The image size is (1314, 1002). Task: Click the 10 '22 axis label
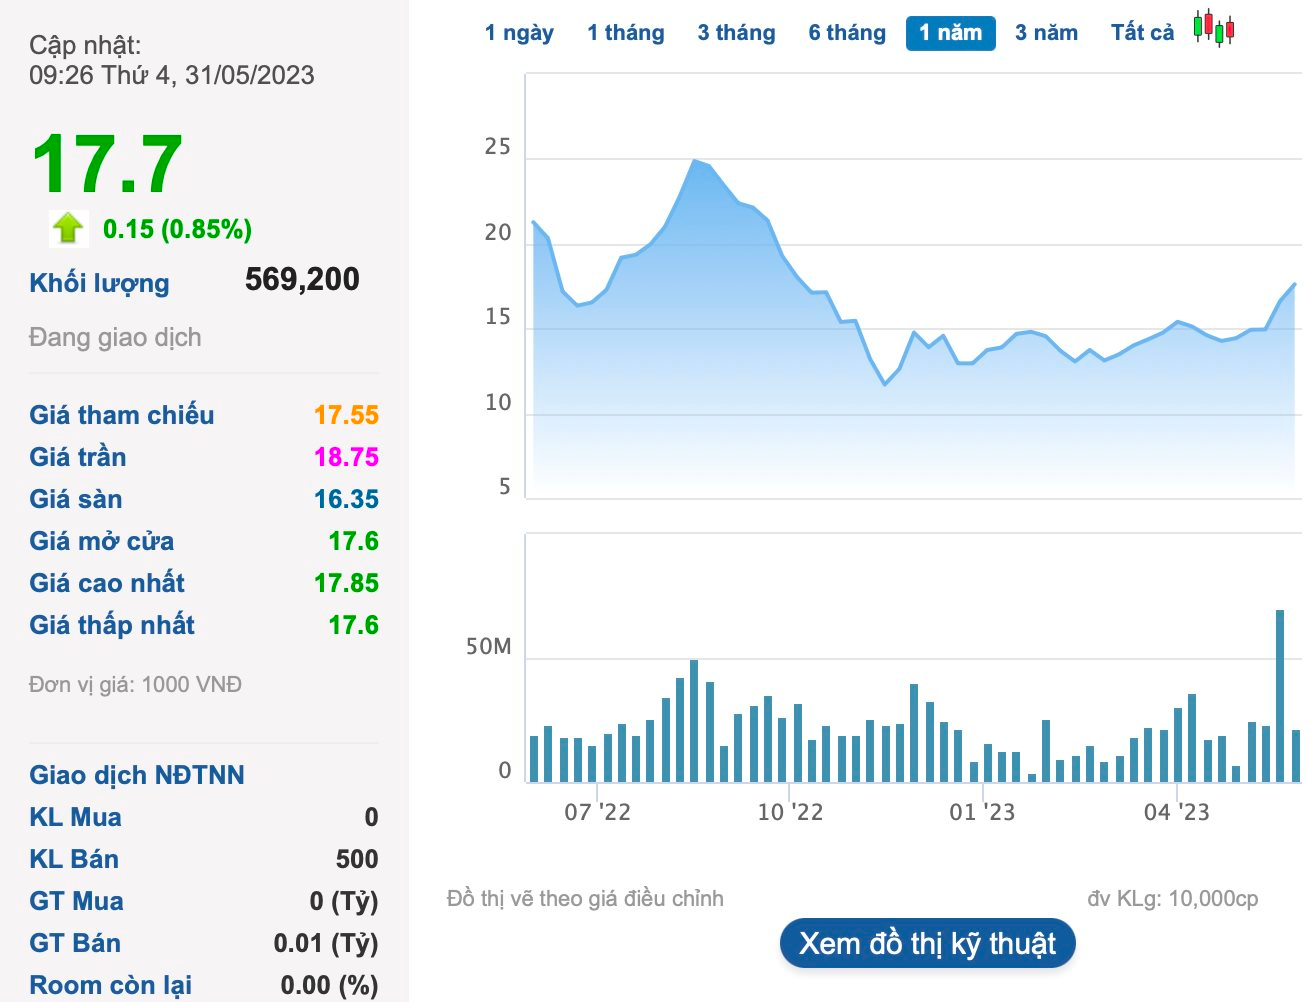point(790,812)
